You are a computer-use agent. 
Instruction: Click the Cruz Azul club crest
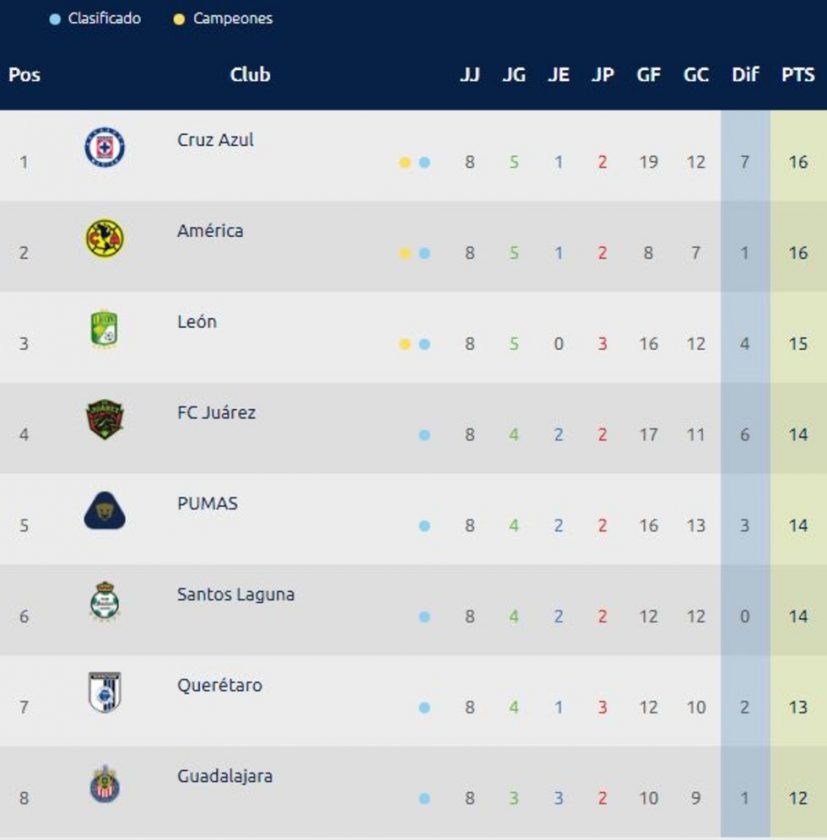(105, 147)
